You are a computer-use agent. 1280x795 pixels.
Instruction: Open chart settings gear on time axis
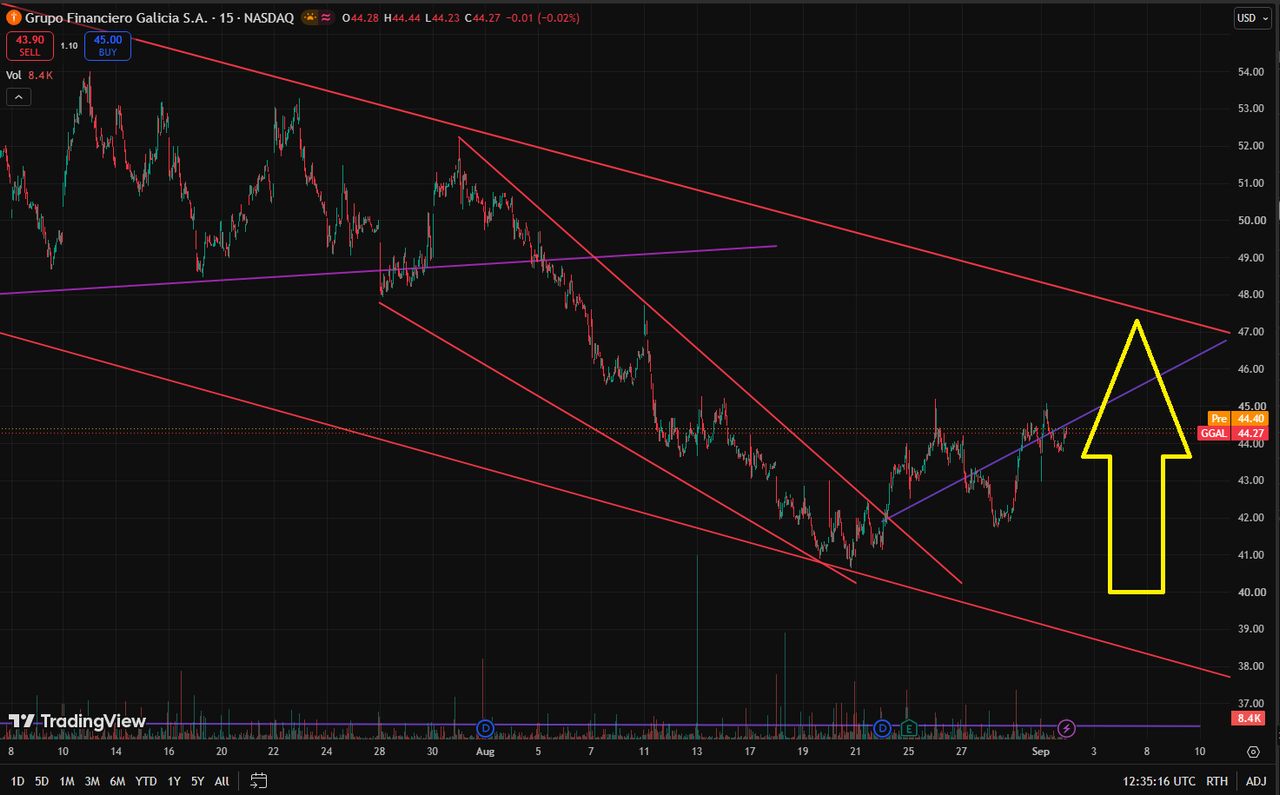(x=1253, y=751)
